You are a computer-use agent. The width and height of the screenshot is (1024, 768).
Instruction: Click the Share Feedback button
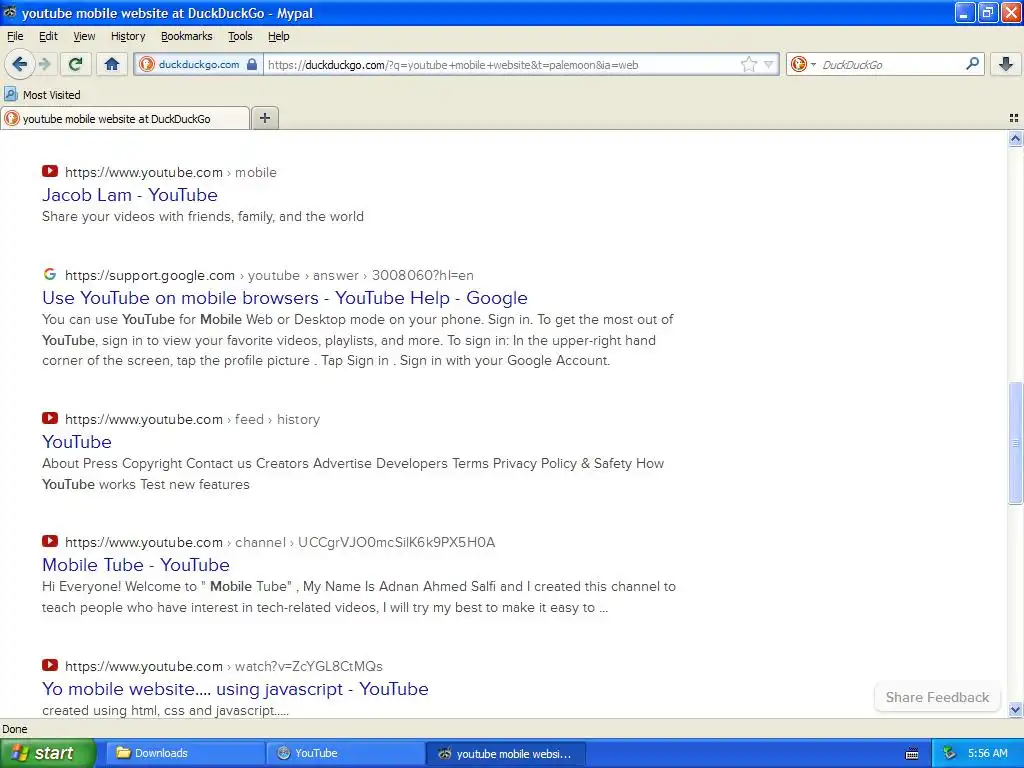click(937, 697)
